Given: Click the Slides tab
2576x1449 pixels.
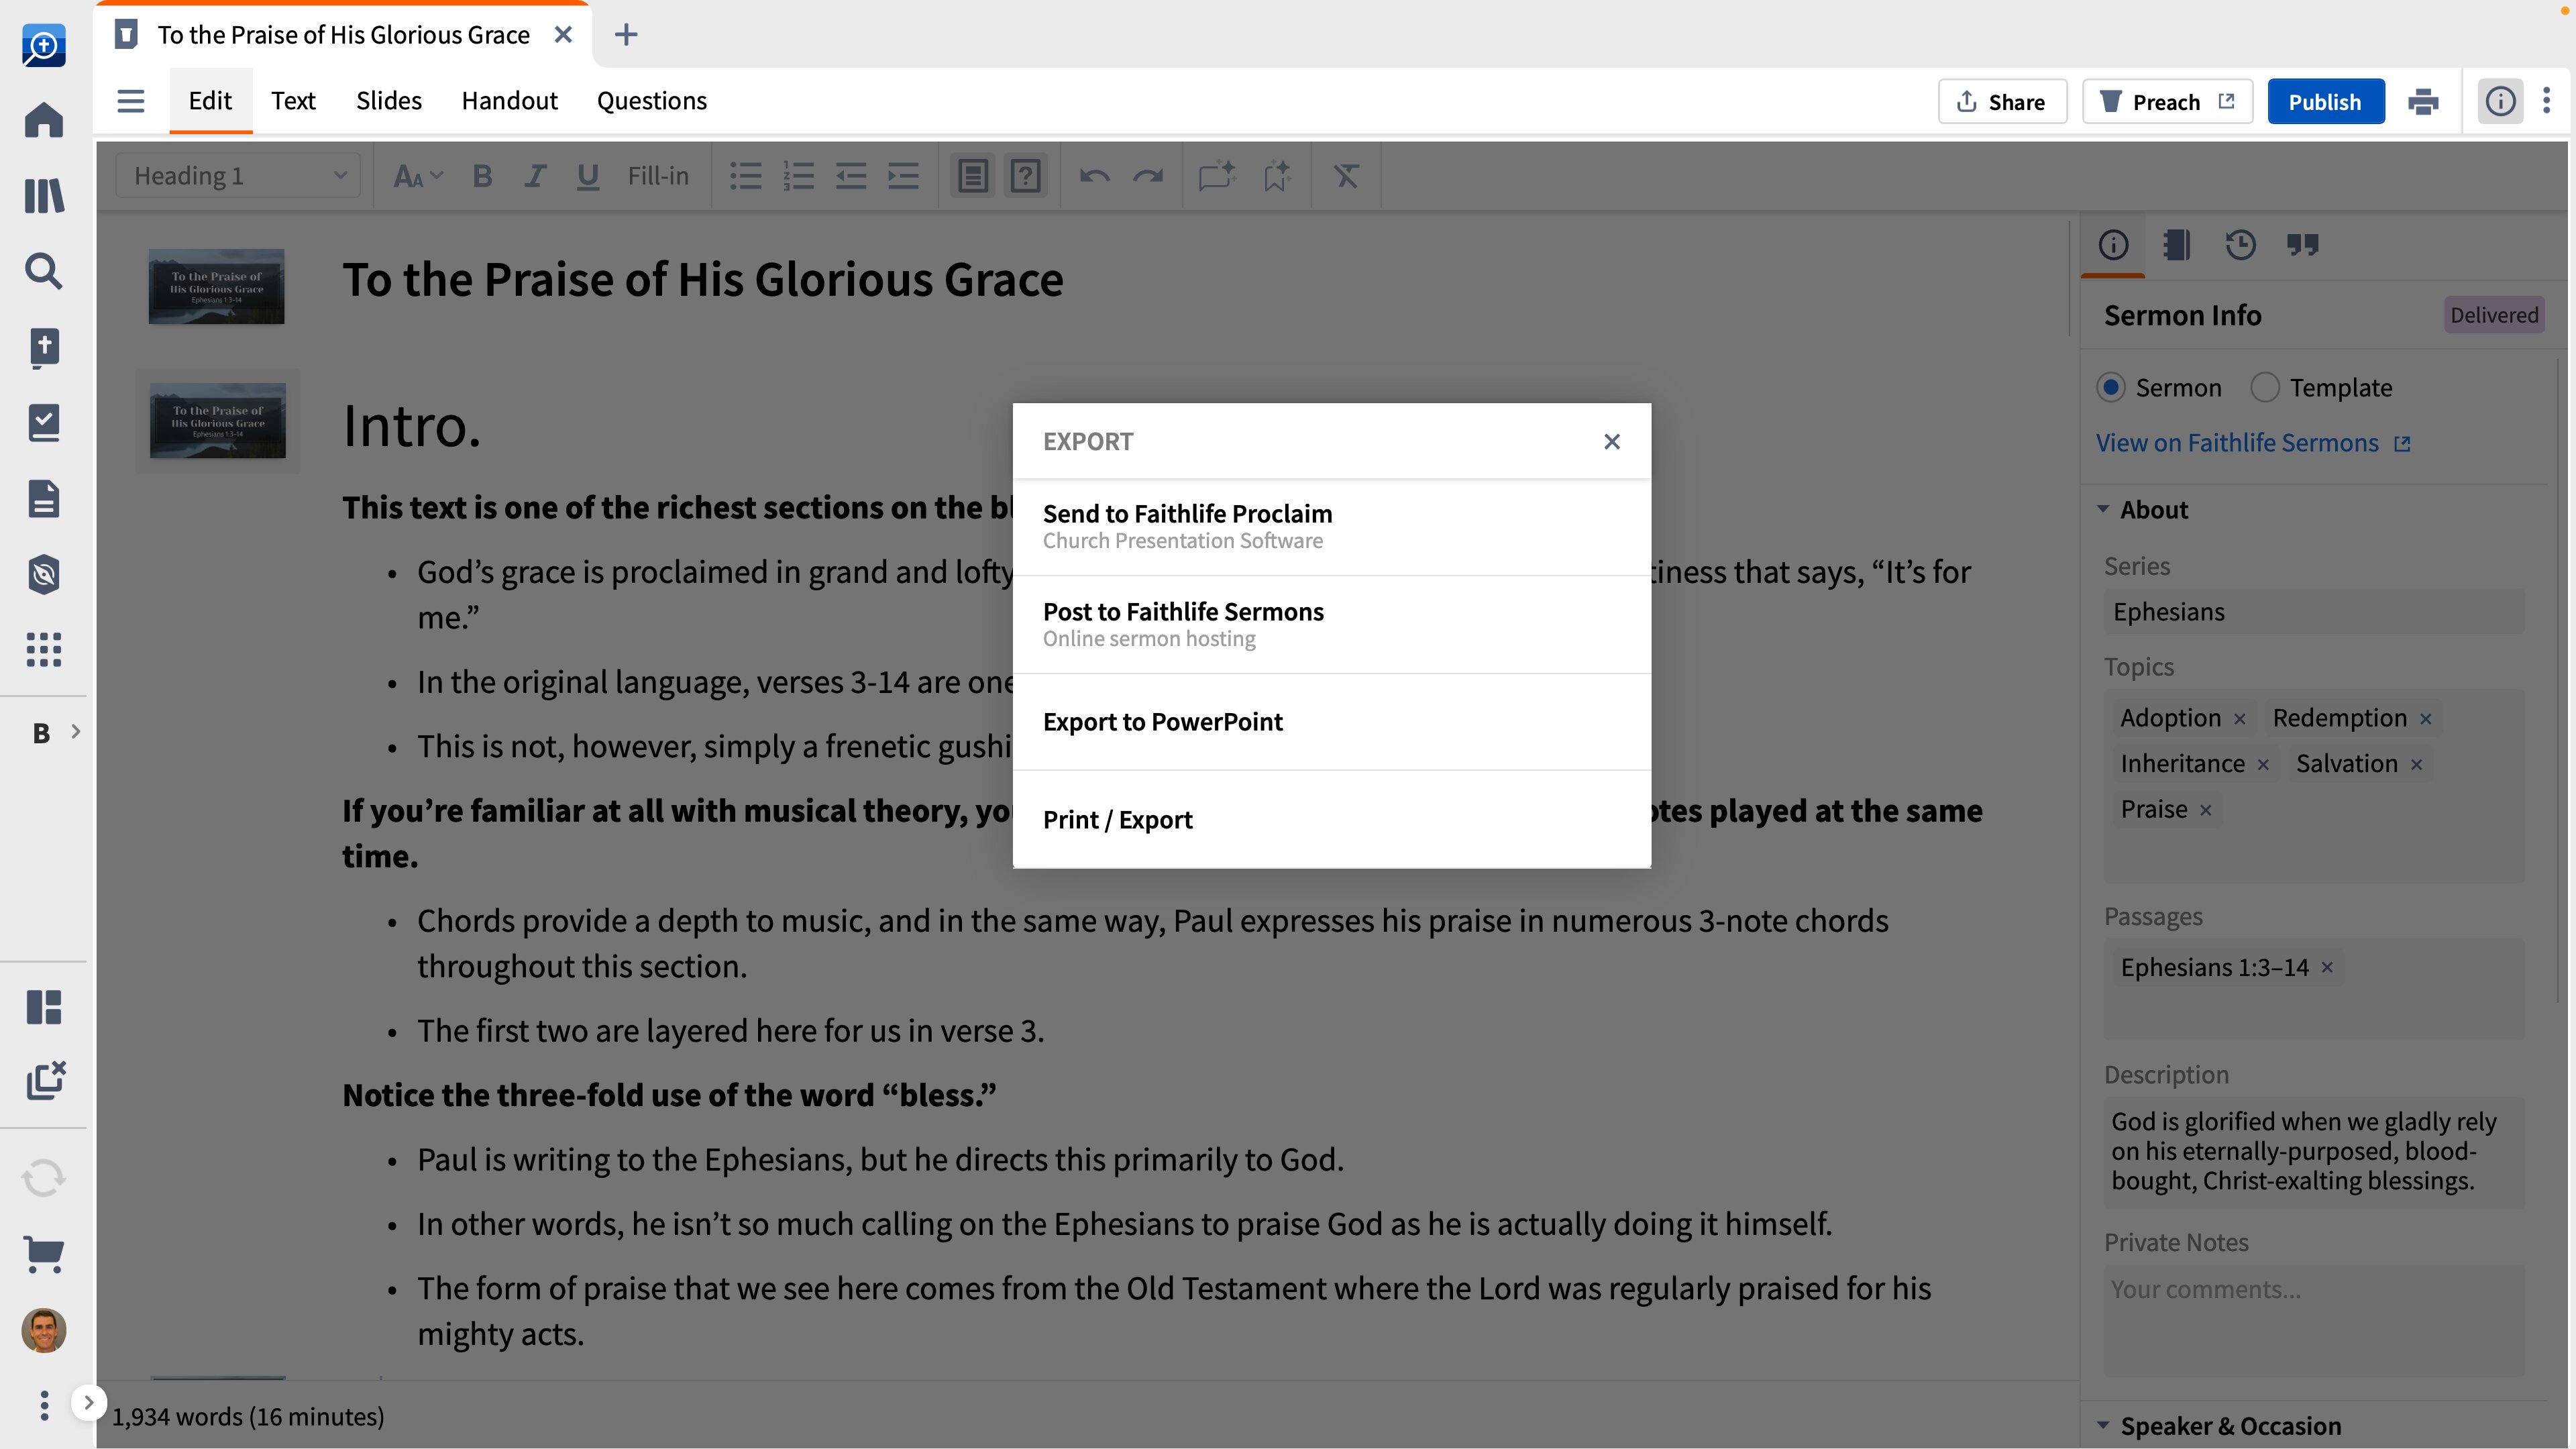Looking at the screenshot, I should 388,99.
